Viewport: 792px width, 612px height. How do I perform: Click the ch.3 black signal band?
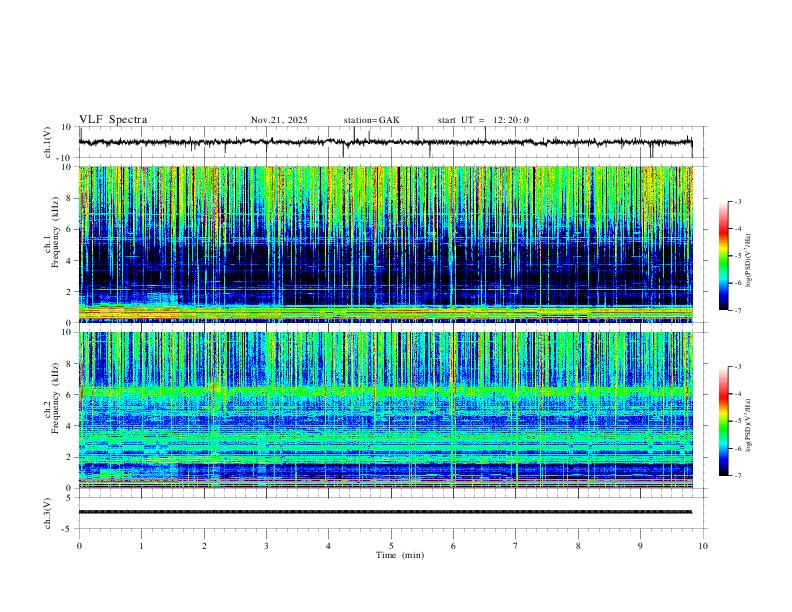[x=385, y=512]
